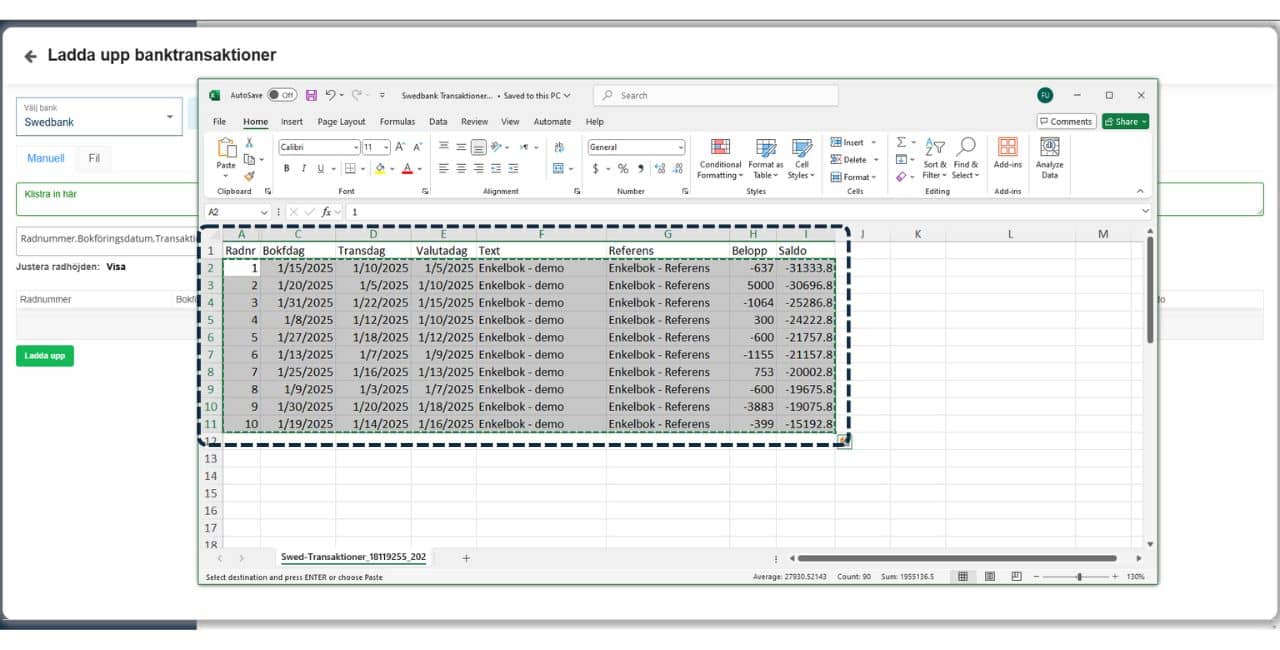The image size is (1280, 650).
Task: Click the green Ladda upp button
Action: [x=45, y=355]
